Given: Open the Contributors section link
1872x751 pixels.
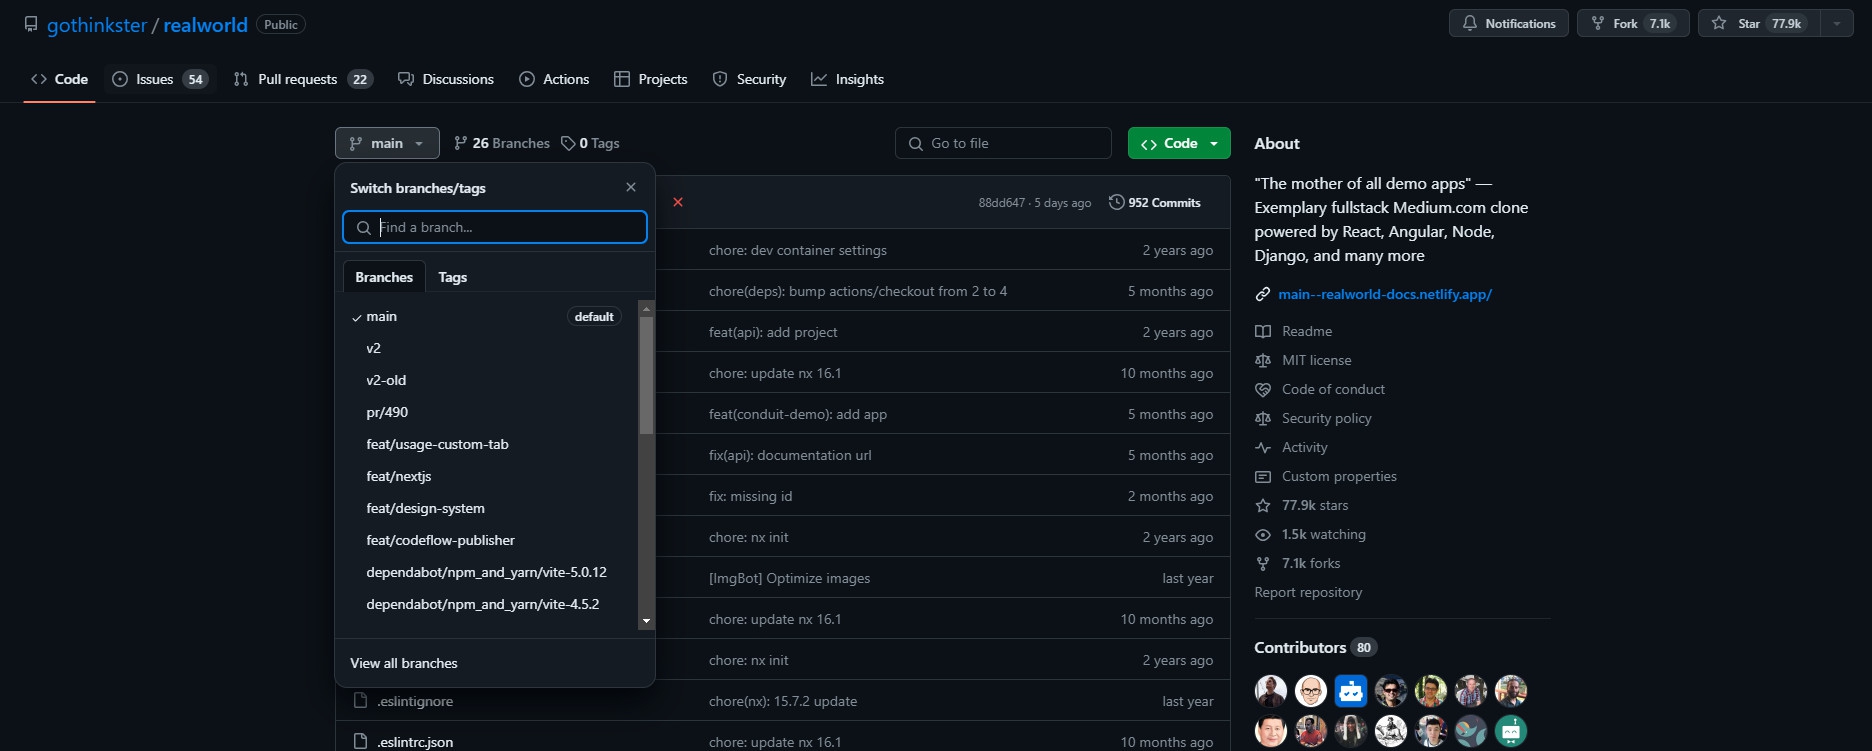Looking at the screenshot, I should (x=1315, y=647).
